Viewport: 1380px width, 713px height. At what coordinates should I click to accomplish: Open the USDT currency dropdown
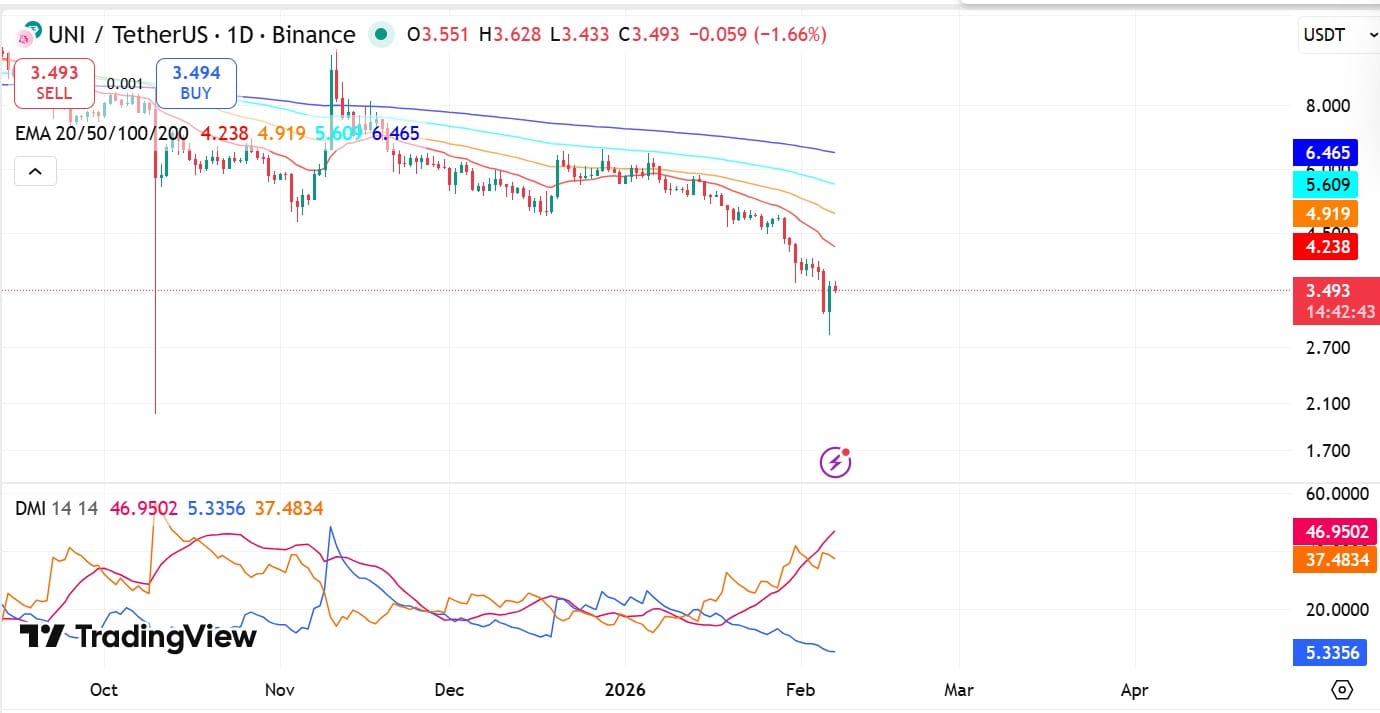(1338, 35)
